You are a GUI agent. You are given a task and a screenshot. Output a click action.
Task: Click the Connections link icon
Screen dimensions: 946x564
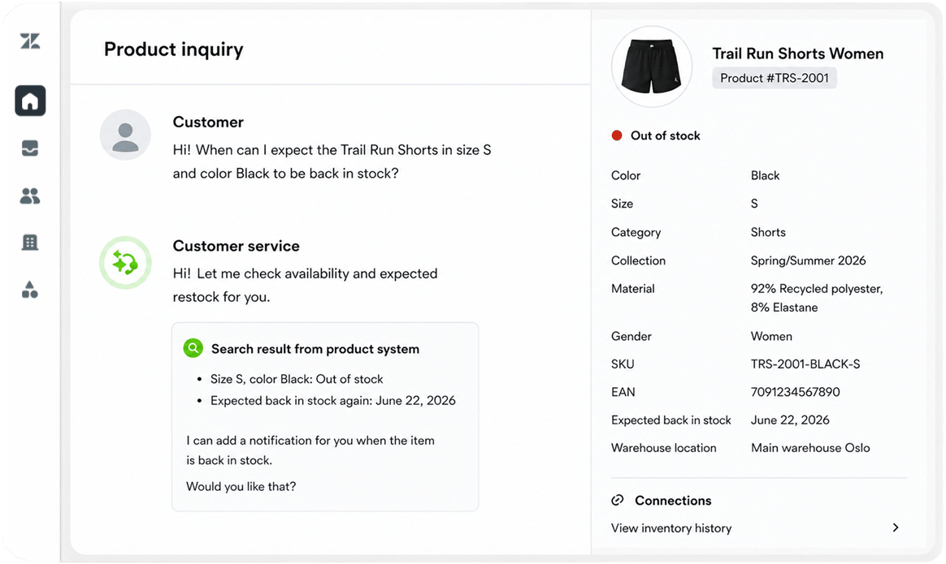(x=617, y=500)
